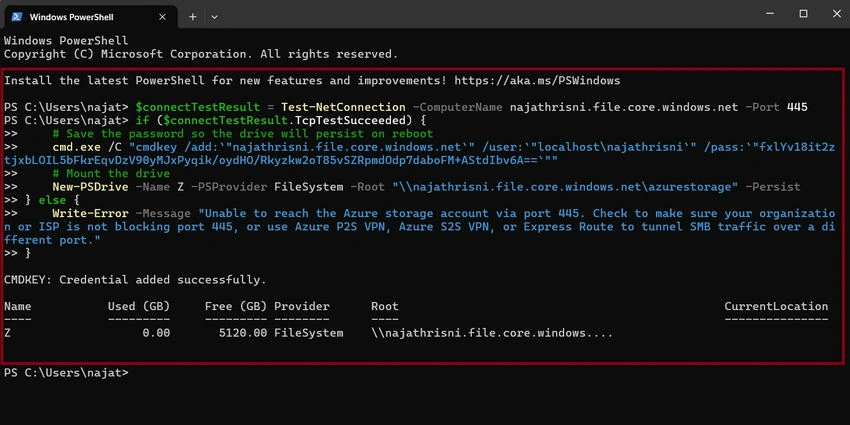Click the \\najathrisni...\azurestorage root path string

565,187
